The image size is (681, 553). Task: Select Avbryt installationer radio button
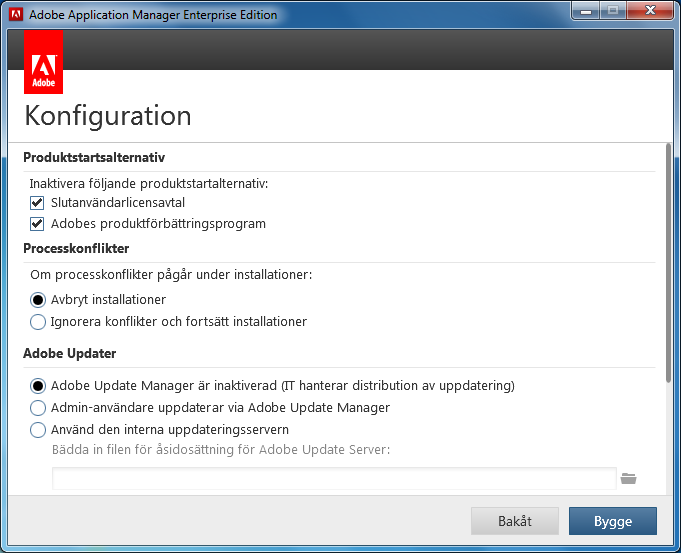[x=38, y=300]
